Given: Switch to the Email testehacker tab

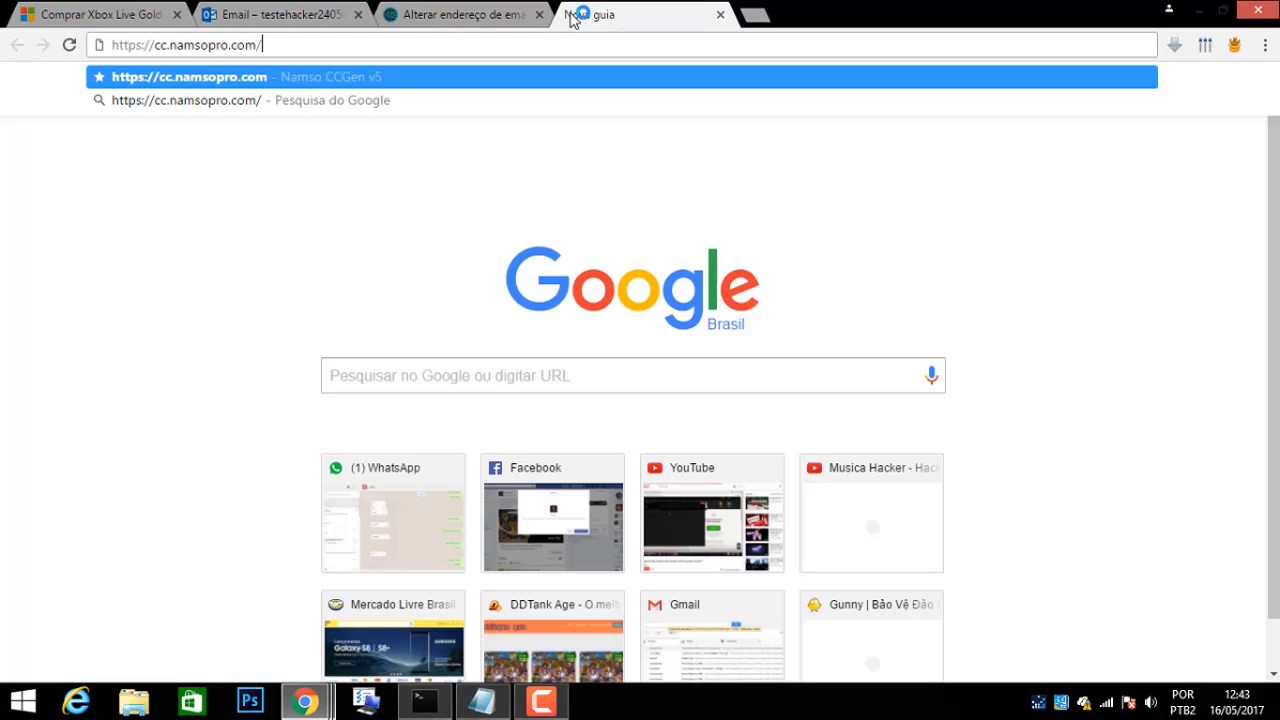Looking at the screenshot, I should 280,15.
